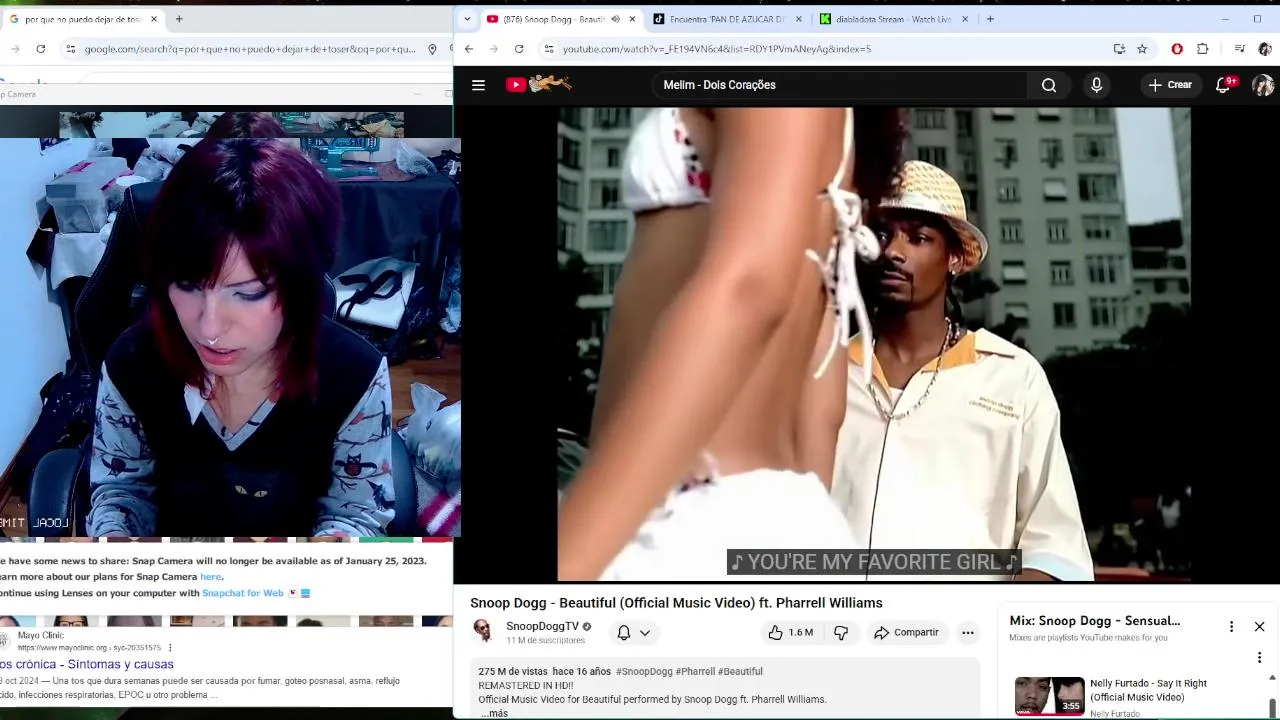
Task: Open Chrome profile avatar in the toolbar
Action: [1265, 48]
